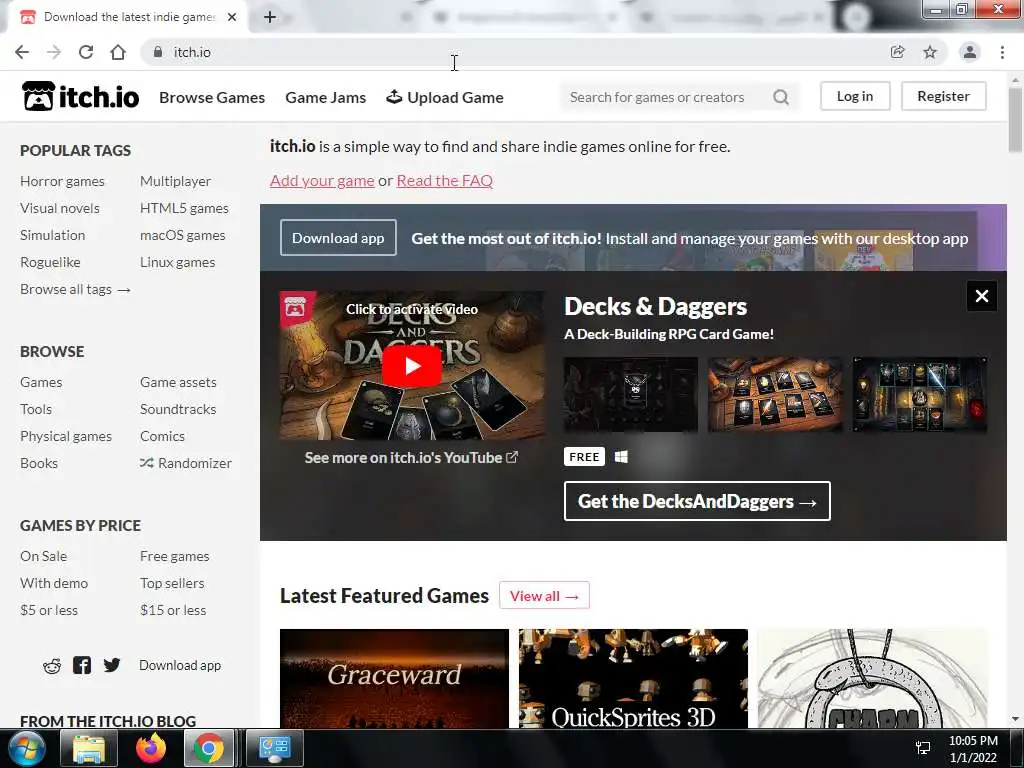This screenshot has width=1024, height=768.
Task: Open the Free games price filter
Action: [x=174, y=556]
